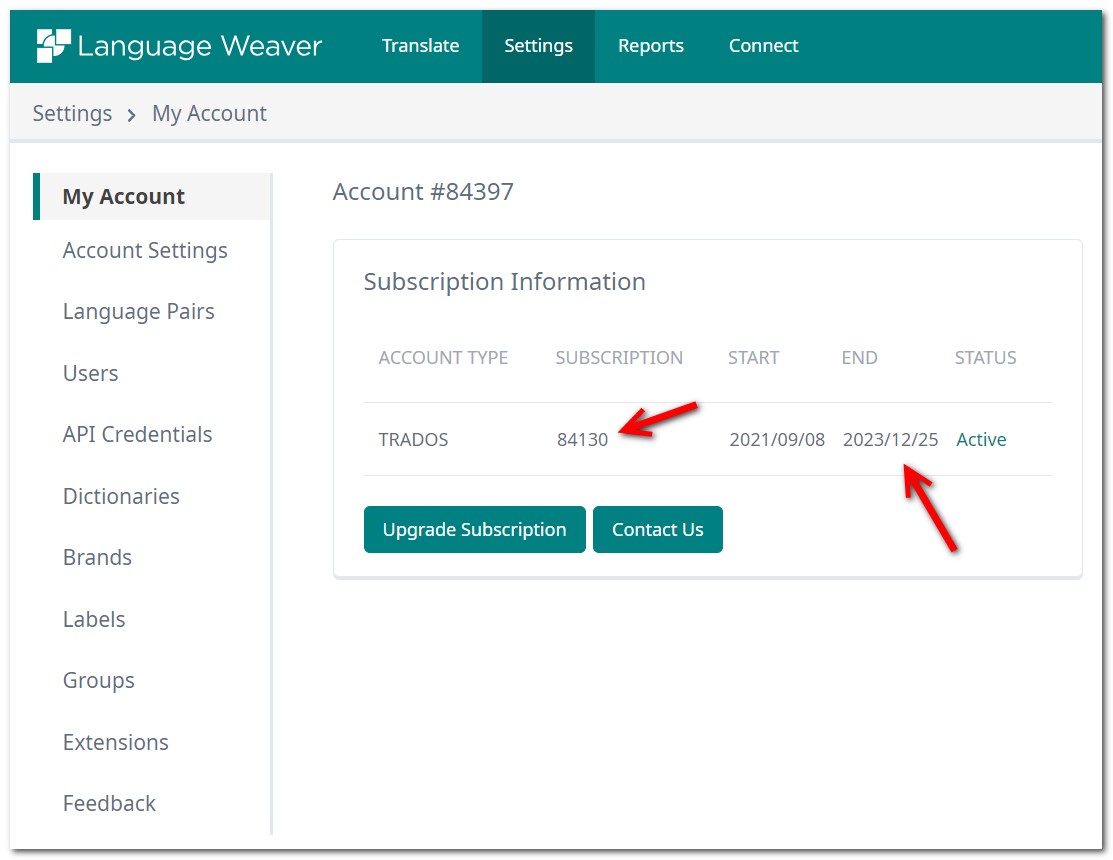Viewport: 1113px width, 860px height.
Task: Click the Upgrade Subscription button
Action: (474, 529)
